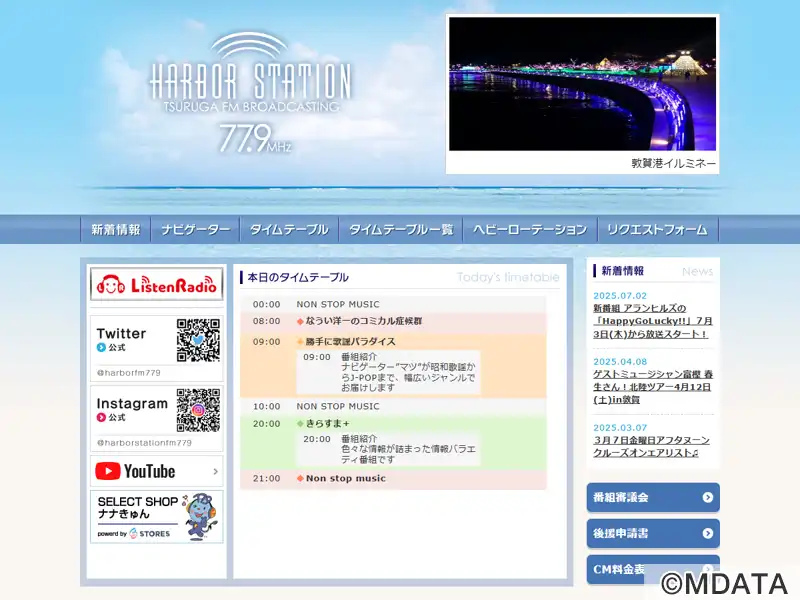The width and height of the screenshot is (800, 600).
Task: Click the ListenRadio headphone face icon
Action: pyautogui.click(x=111, y=285)
